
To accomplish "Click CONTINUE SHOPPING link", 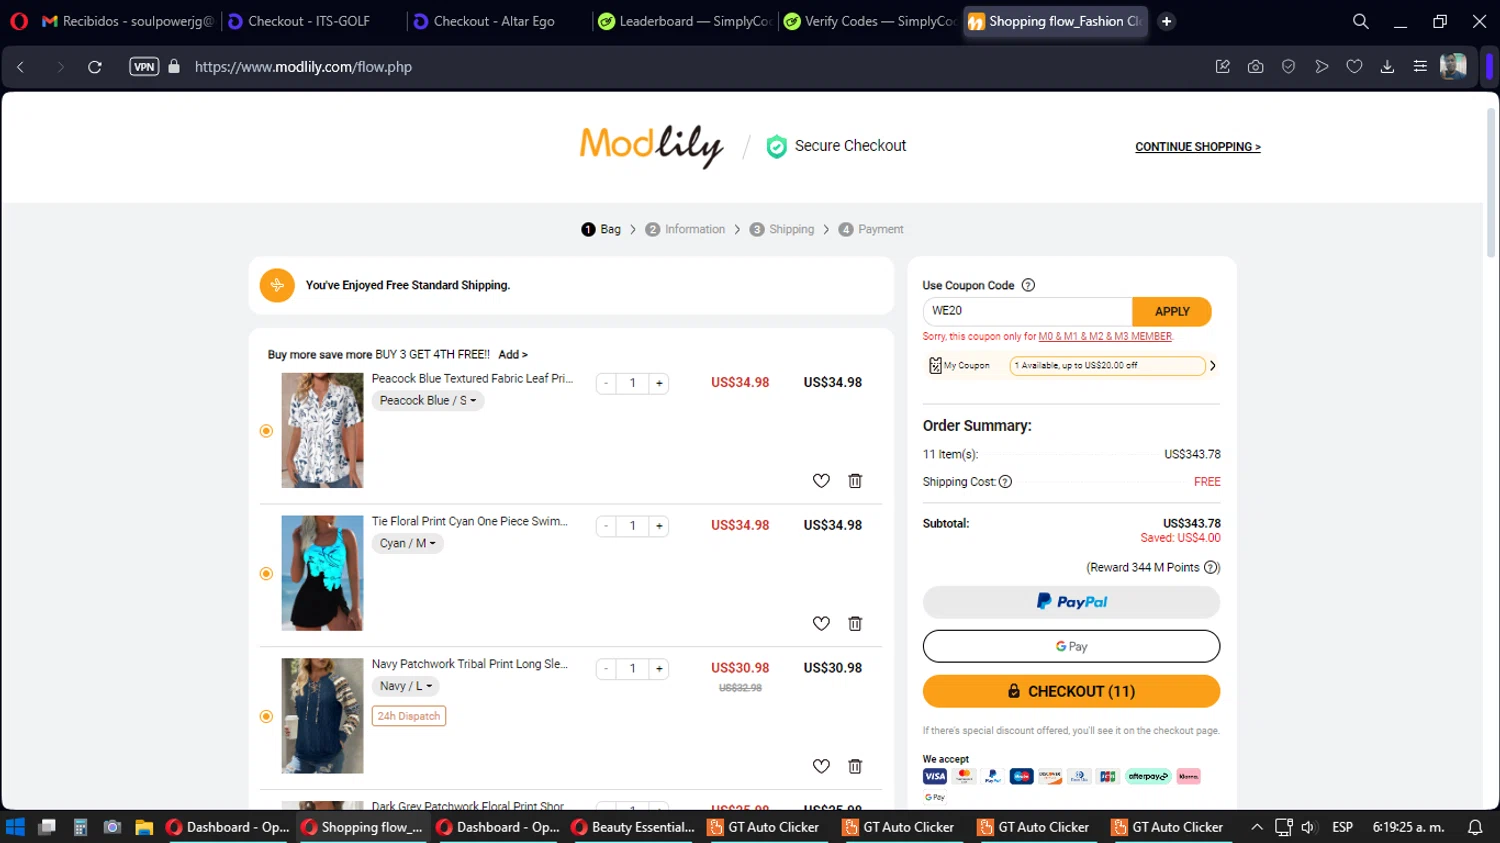I will click(x=1198, y=147).
